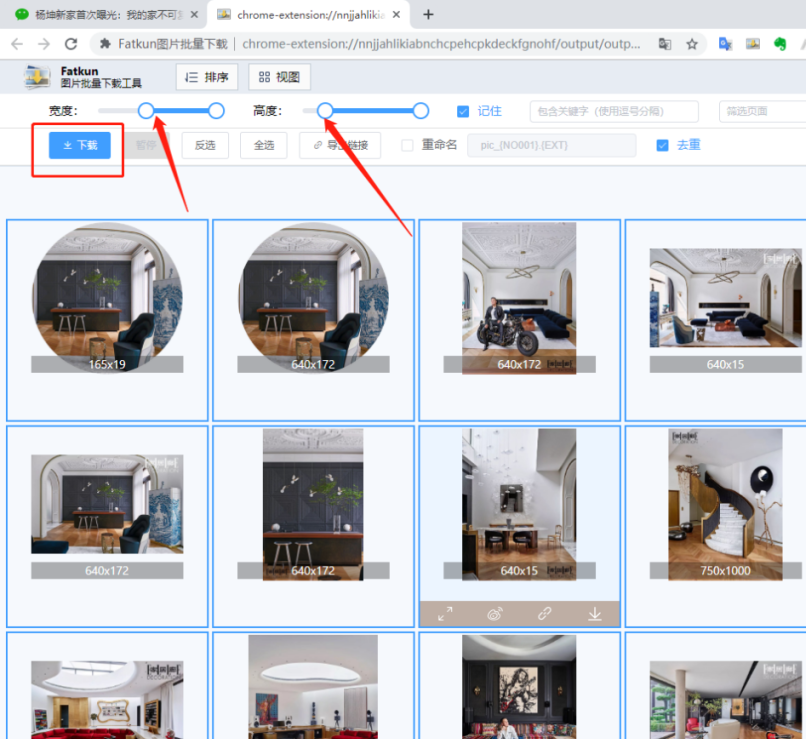Click the 全选 select all button
806x739 pixels.
coord(264,145)
